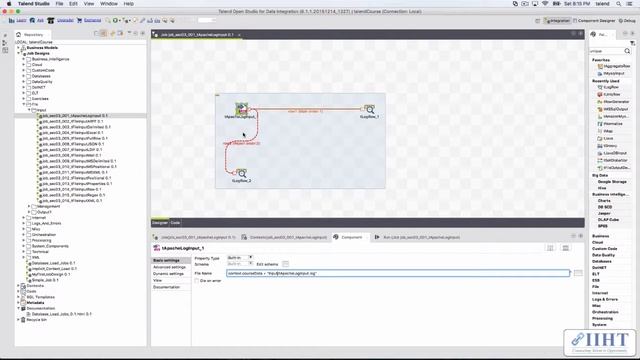Pick tJava from Recently Used palette
The image size is (640, 360).
point(605,138)
